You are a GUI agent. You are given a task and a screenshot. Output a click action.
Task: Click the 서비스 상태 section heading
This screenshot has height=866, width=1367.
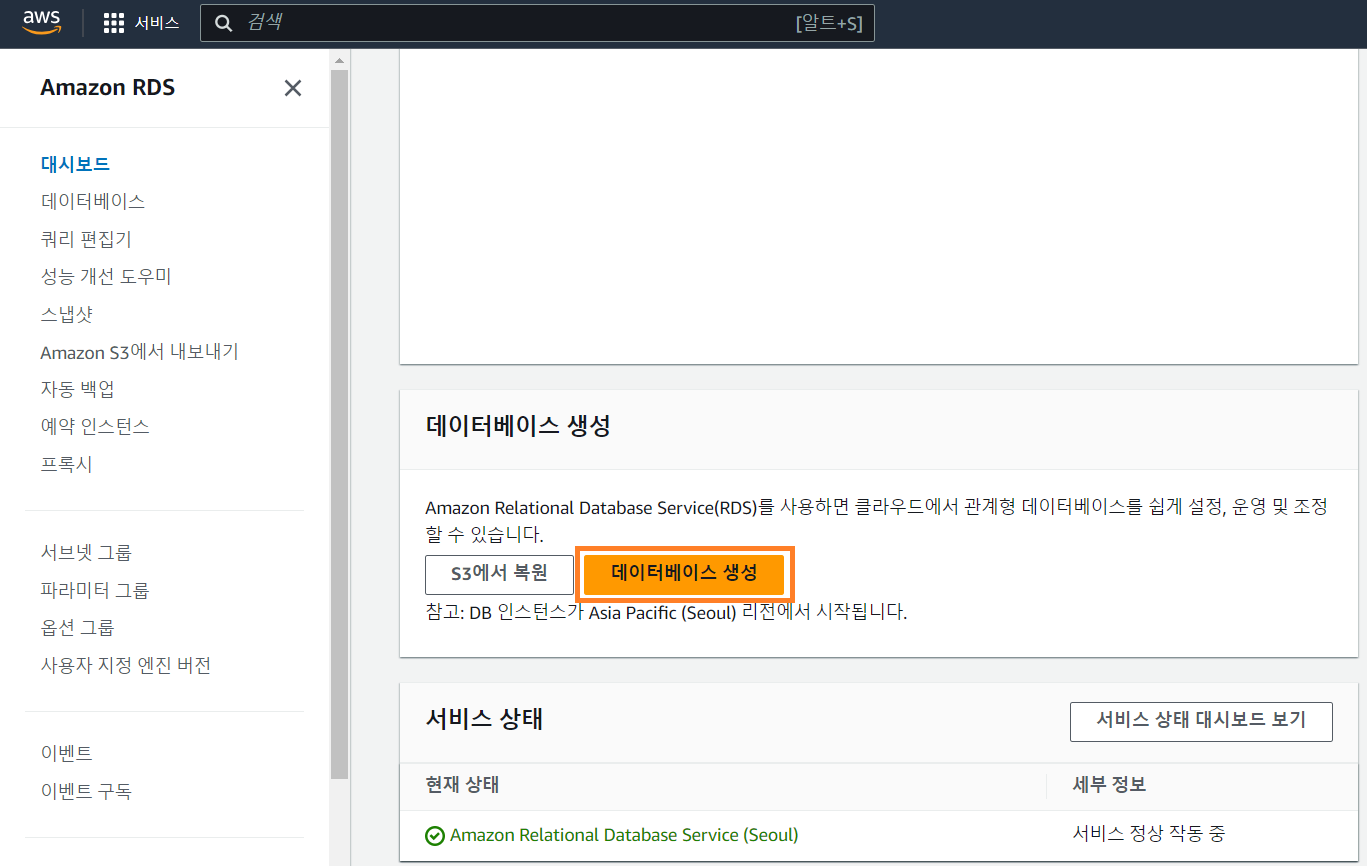tap(484, 719)
